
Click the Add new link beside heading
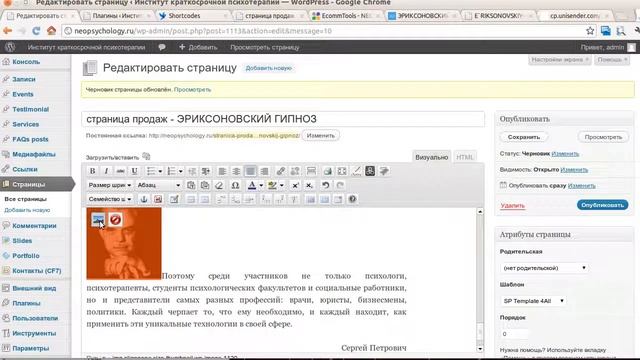coord(269,68)
